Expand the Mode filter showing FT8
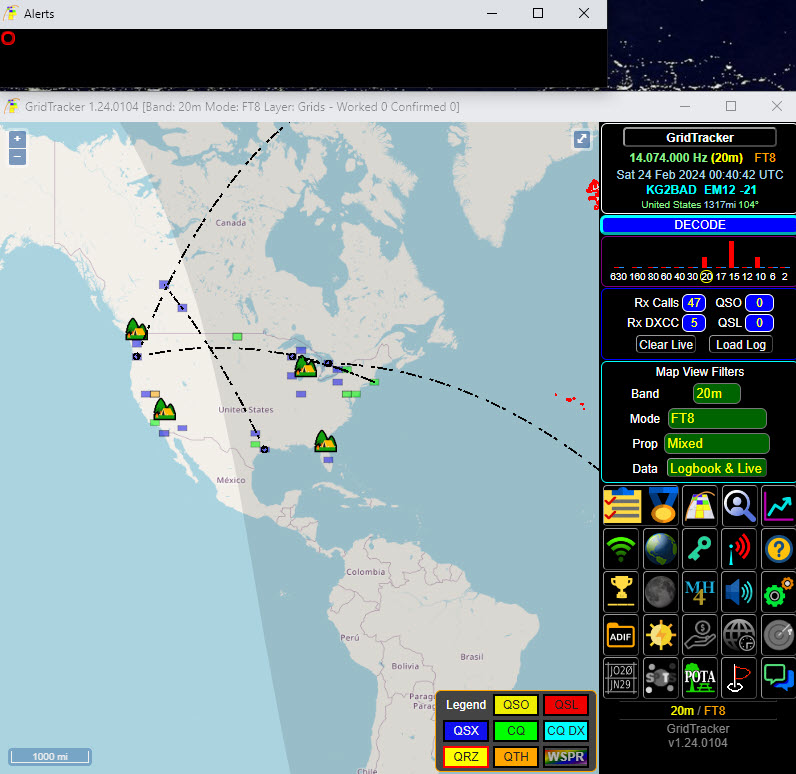Image resolution: width=796 pixels, height=774 pixels. [717, 419]
